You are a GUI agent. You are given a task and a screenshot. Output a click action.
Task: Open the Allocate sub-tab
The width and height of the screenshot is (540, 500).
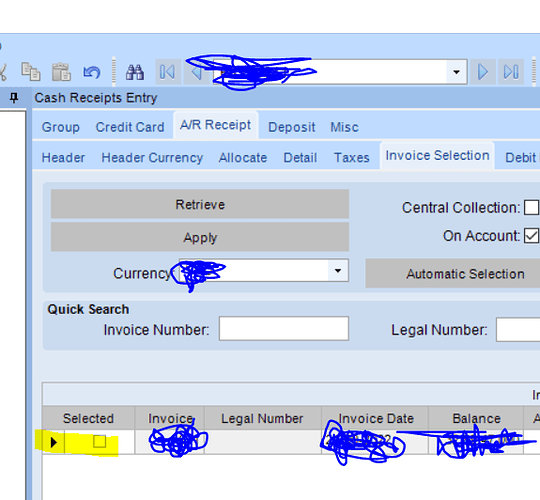pos(243,158)
